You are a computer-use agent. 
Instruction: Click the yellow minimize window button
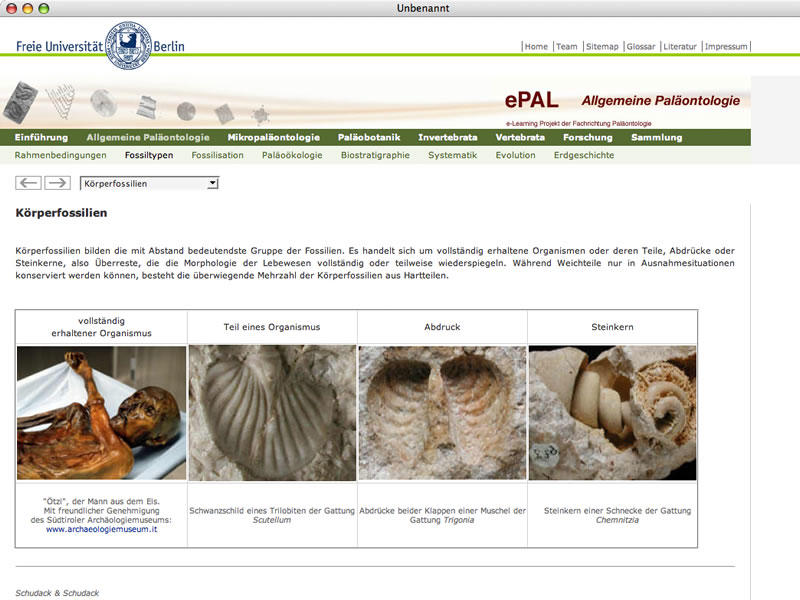pyautogui.click(x=28, y=8)
